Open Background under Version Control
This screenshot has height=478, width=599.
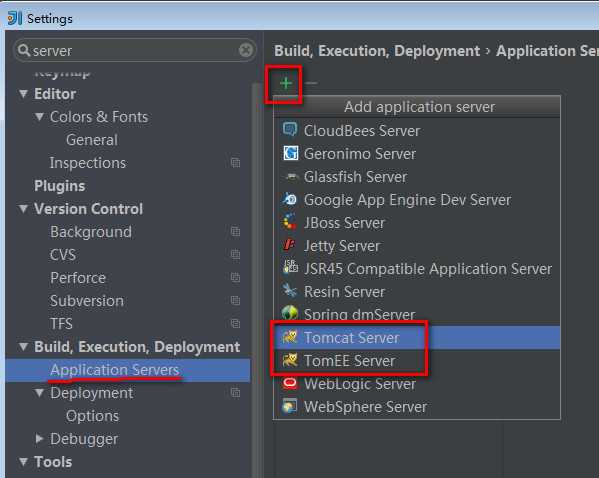91,232
